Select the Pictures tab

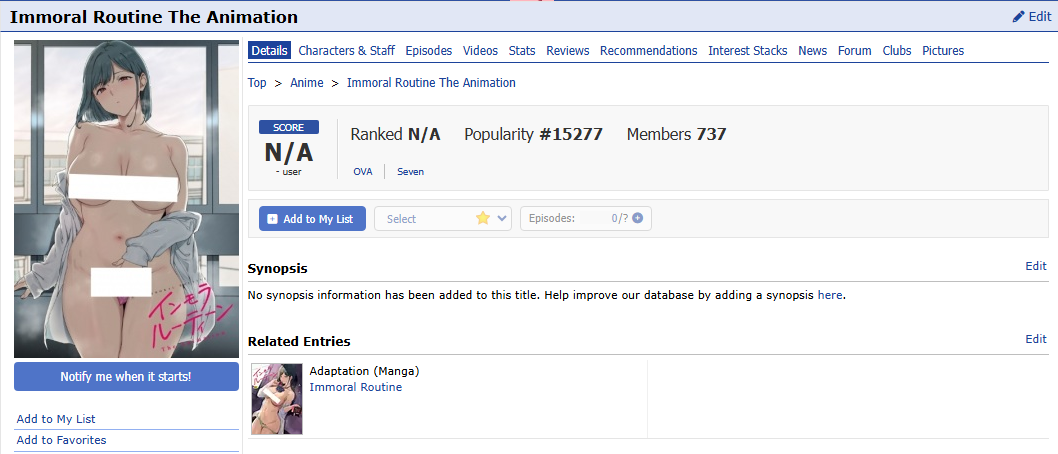(x=942, y=51)
